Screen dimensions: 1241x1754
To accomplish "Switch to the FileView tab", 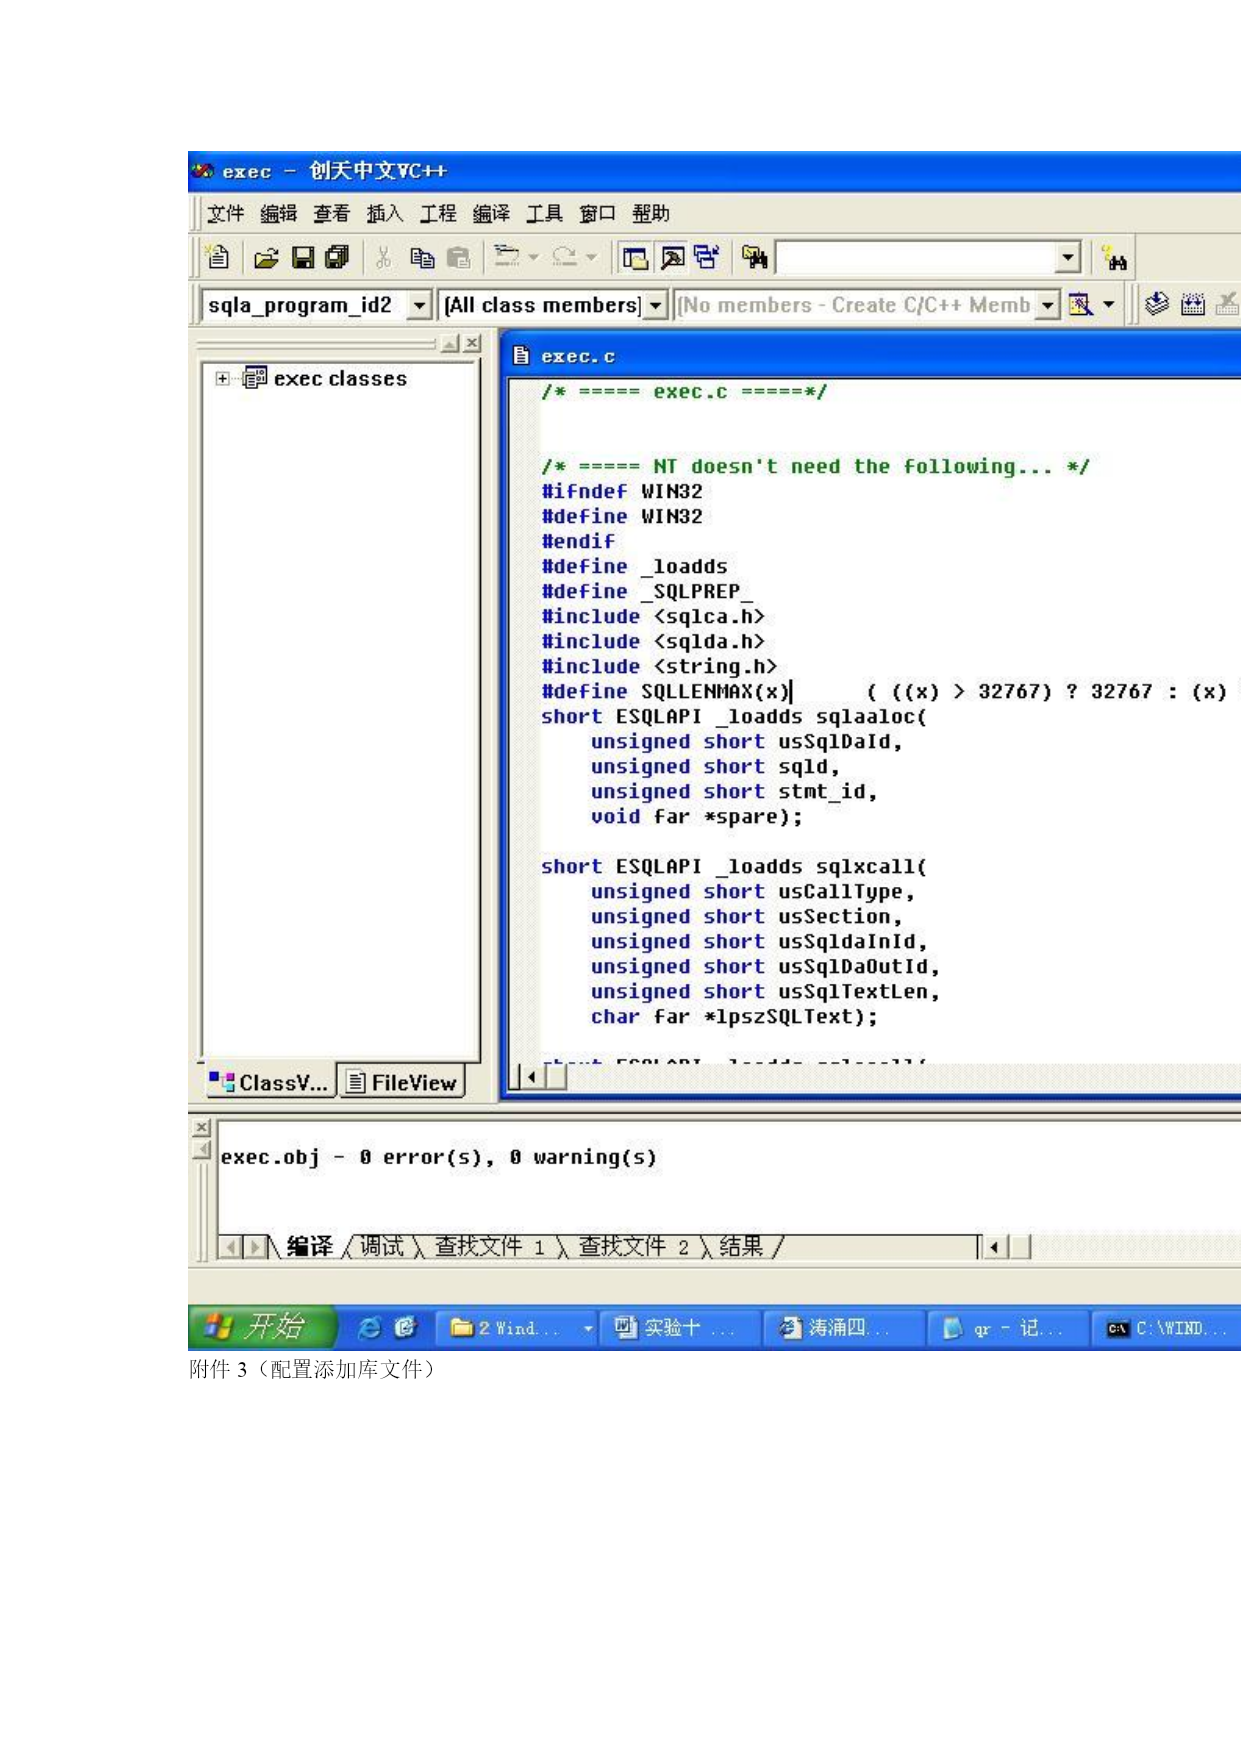I will click(x=401, y=1082).
